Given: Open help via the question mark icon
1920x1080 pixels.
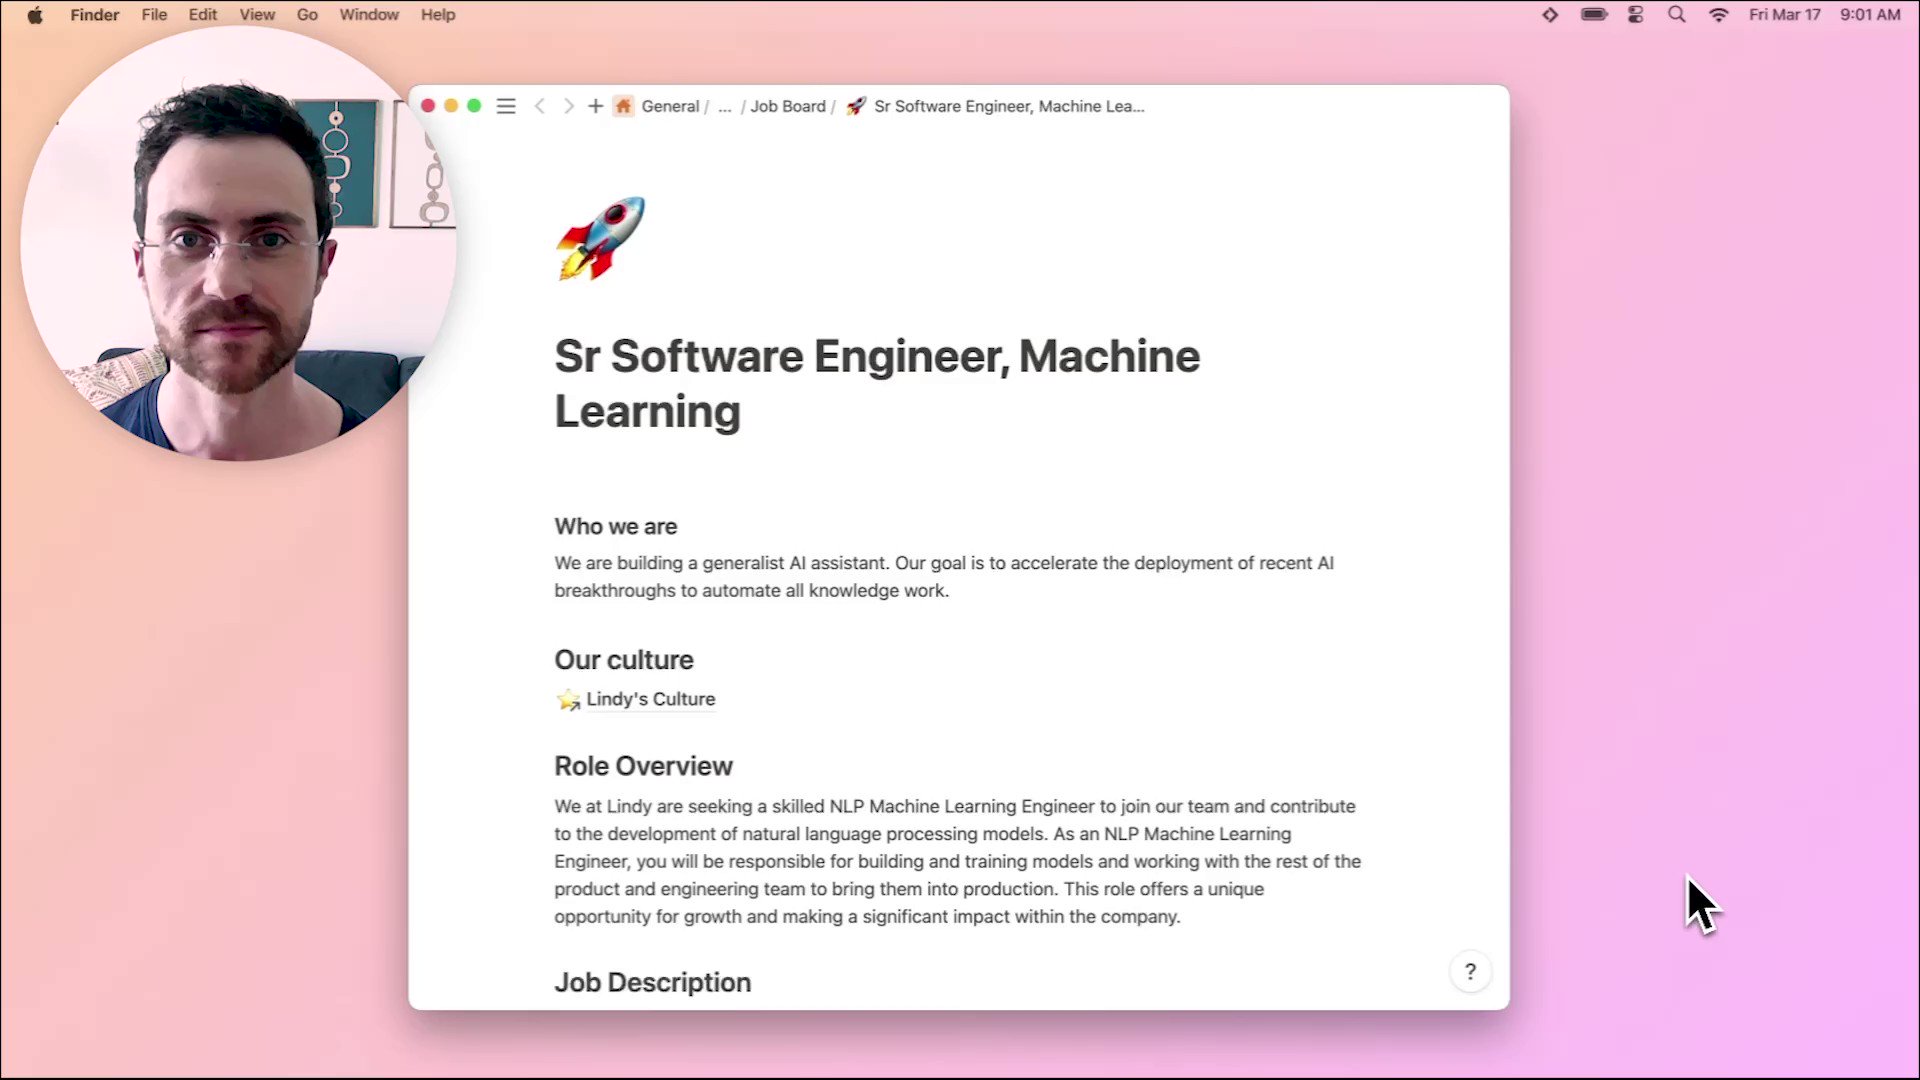Looking at the screenshot, I should [x=1470, y=971].
